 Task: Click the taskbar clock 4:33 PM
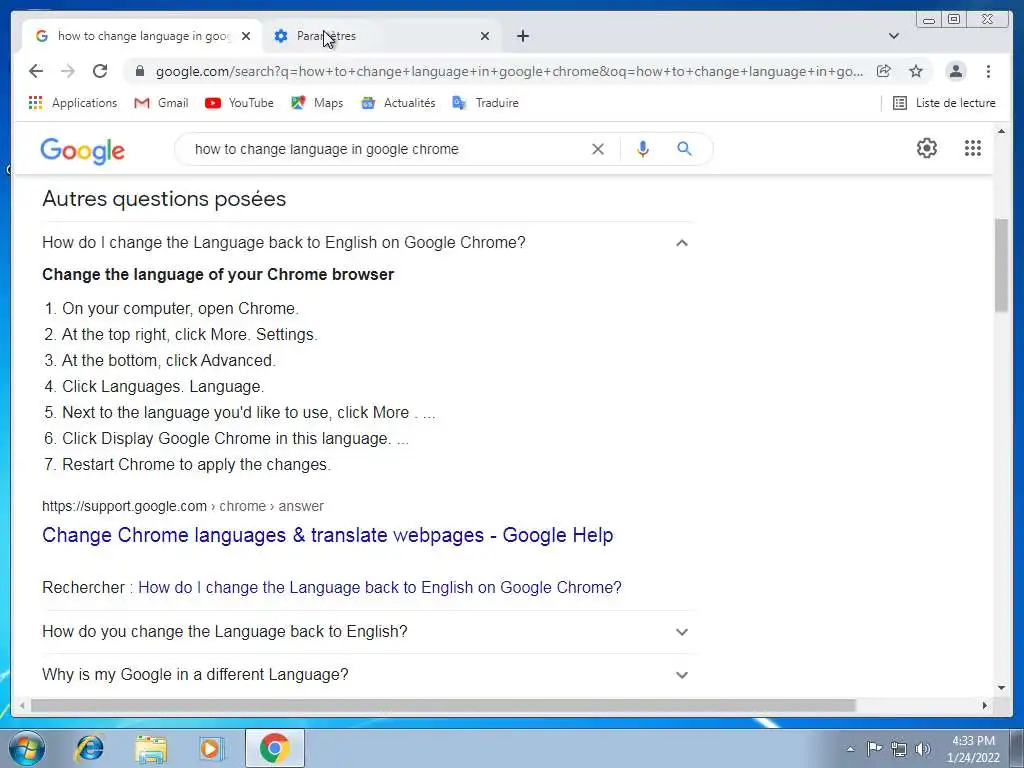pos(973,749)
